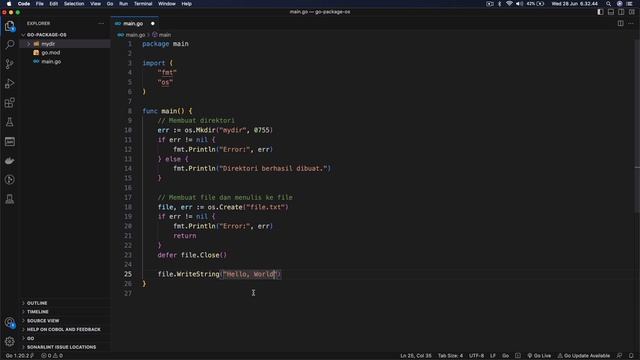Toggle Primary Side Bar visibility

click(x=600, y=12)
